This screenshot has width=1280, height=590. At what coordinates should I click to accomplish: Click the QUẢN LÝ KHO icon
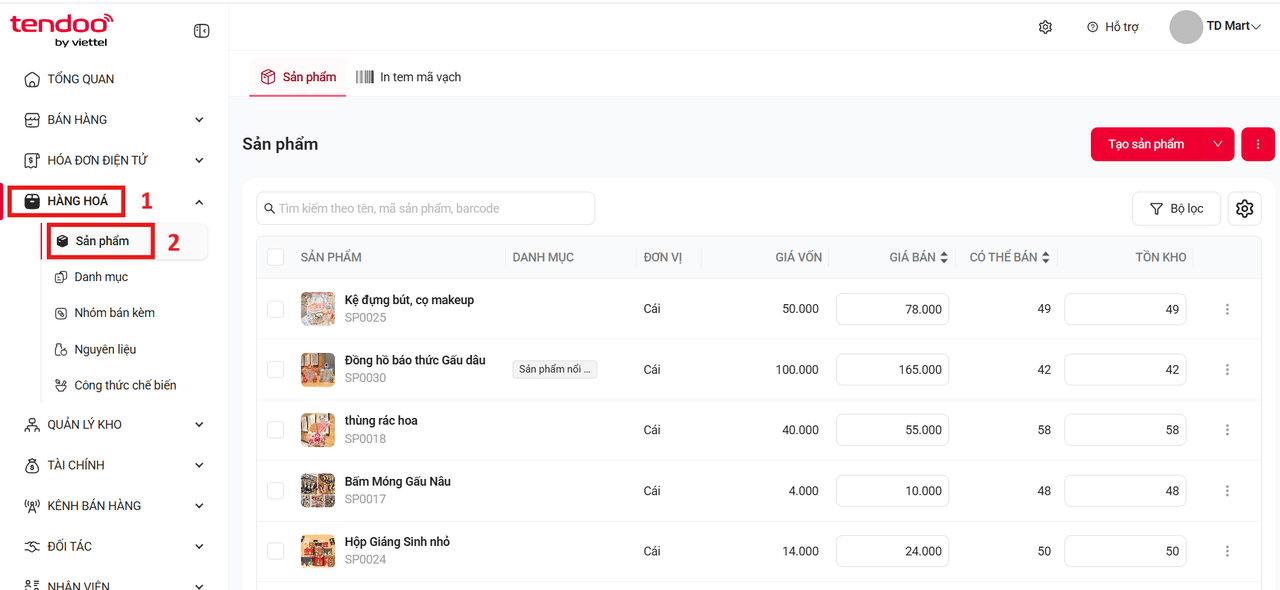coord(32,425)
